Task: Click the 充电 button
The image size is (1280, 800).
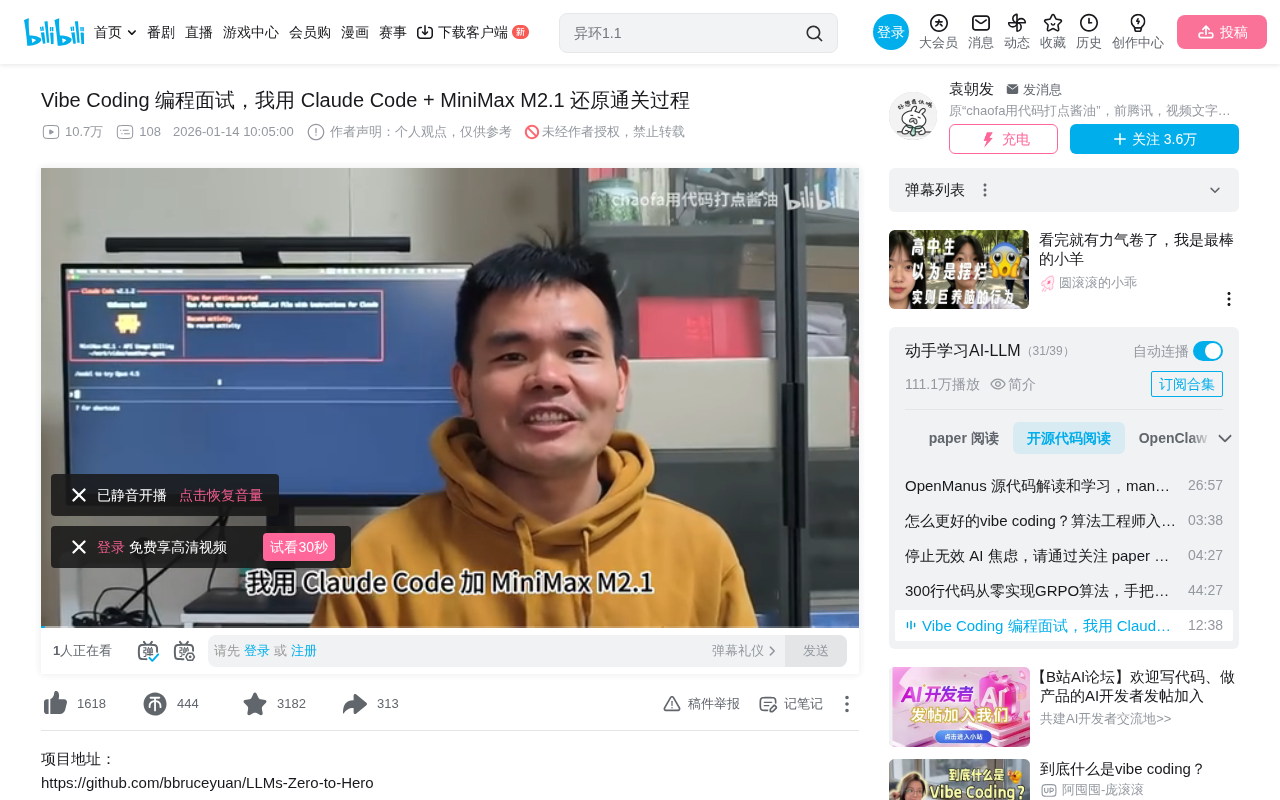Action: point(1003,139)
